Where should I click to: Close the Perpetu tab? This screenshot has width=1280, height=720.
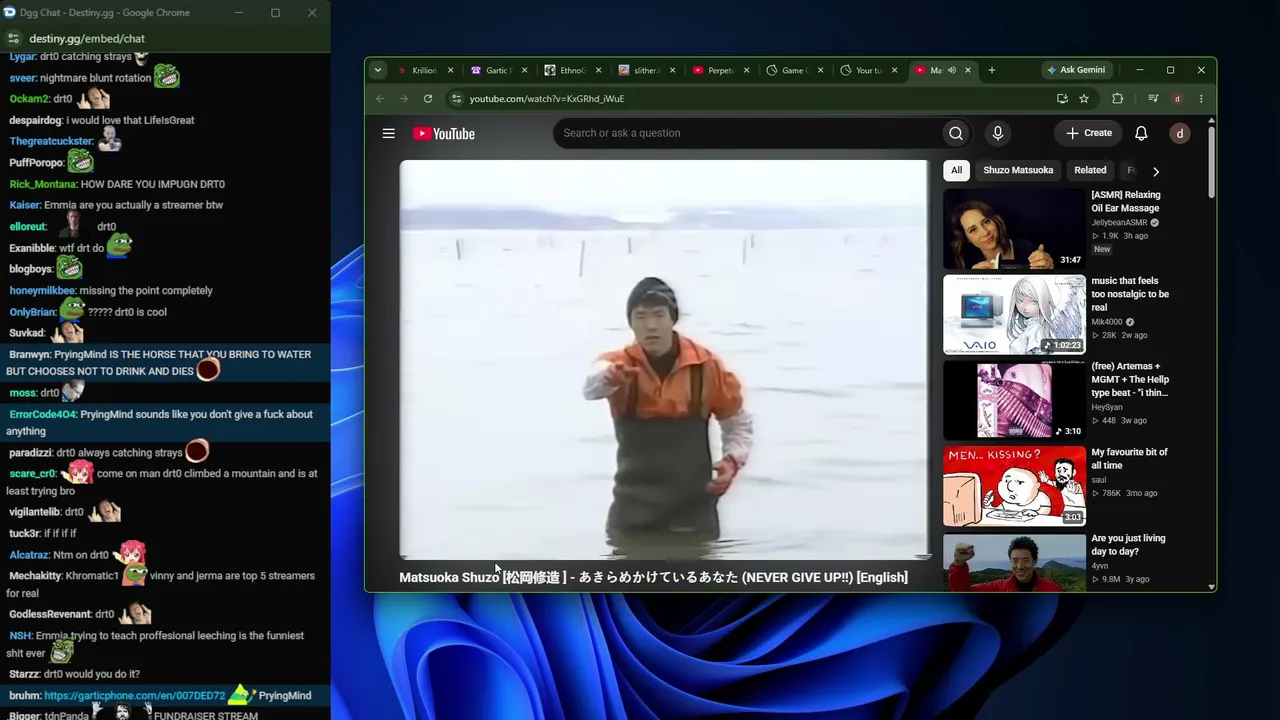click(747, 70)
